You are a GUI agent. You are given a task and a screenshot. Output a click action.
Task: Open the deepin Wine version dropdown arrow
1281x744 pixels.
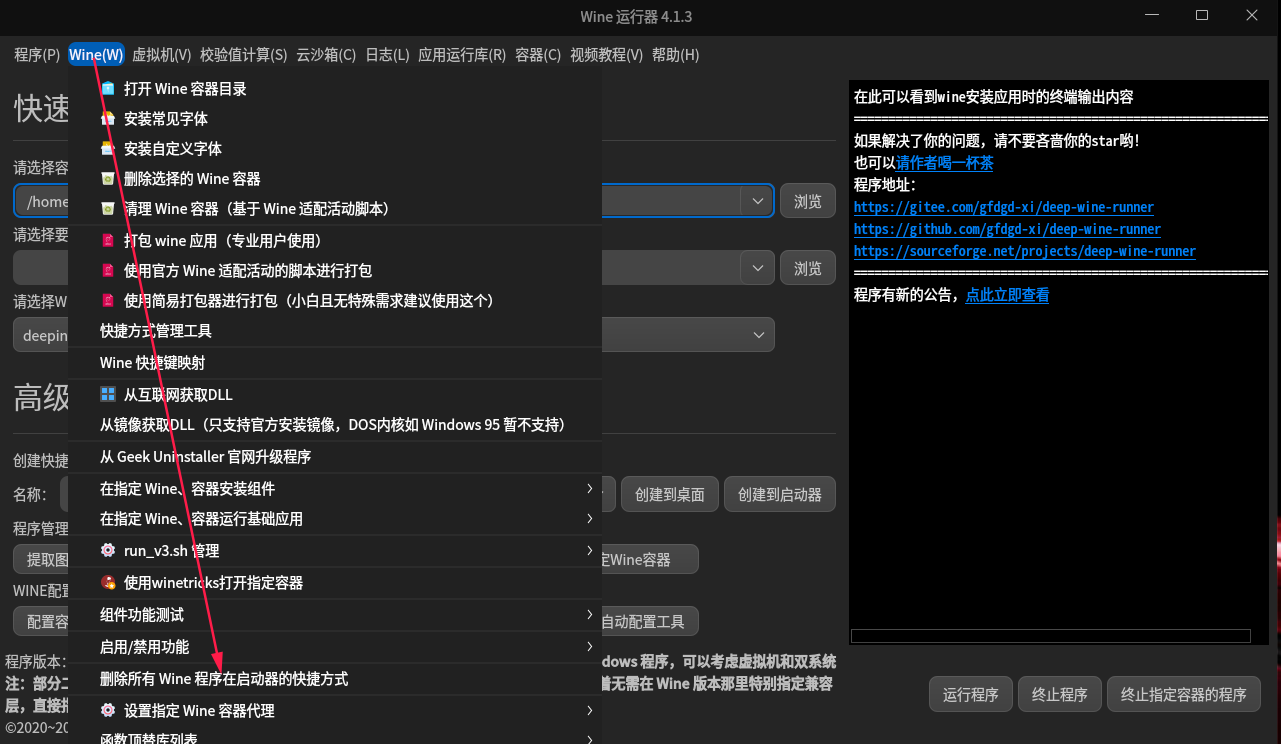(757, 335)
